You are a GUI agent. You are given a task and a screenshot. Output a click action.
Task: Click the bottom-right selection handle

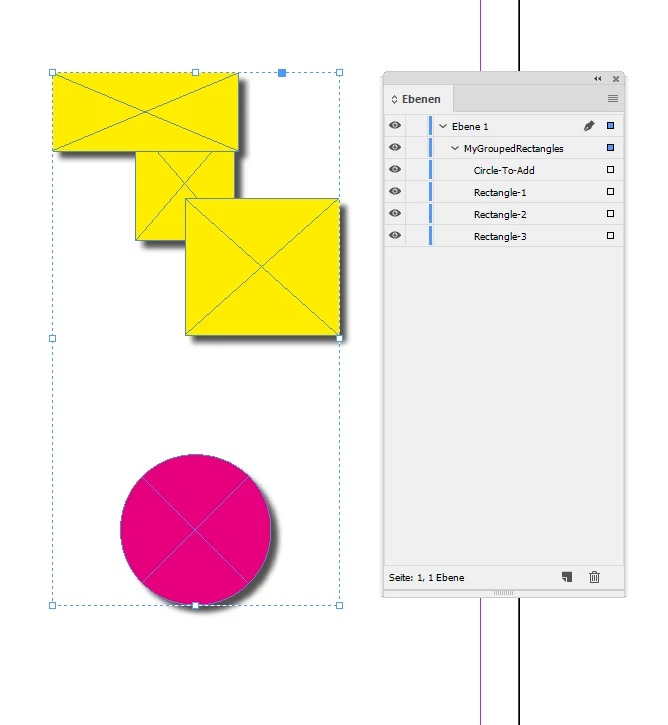point(339,605)
